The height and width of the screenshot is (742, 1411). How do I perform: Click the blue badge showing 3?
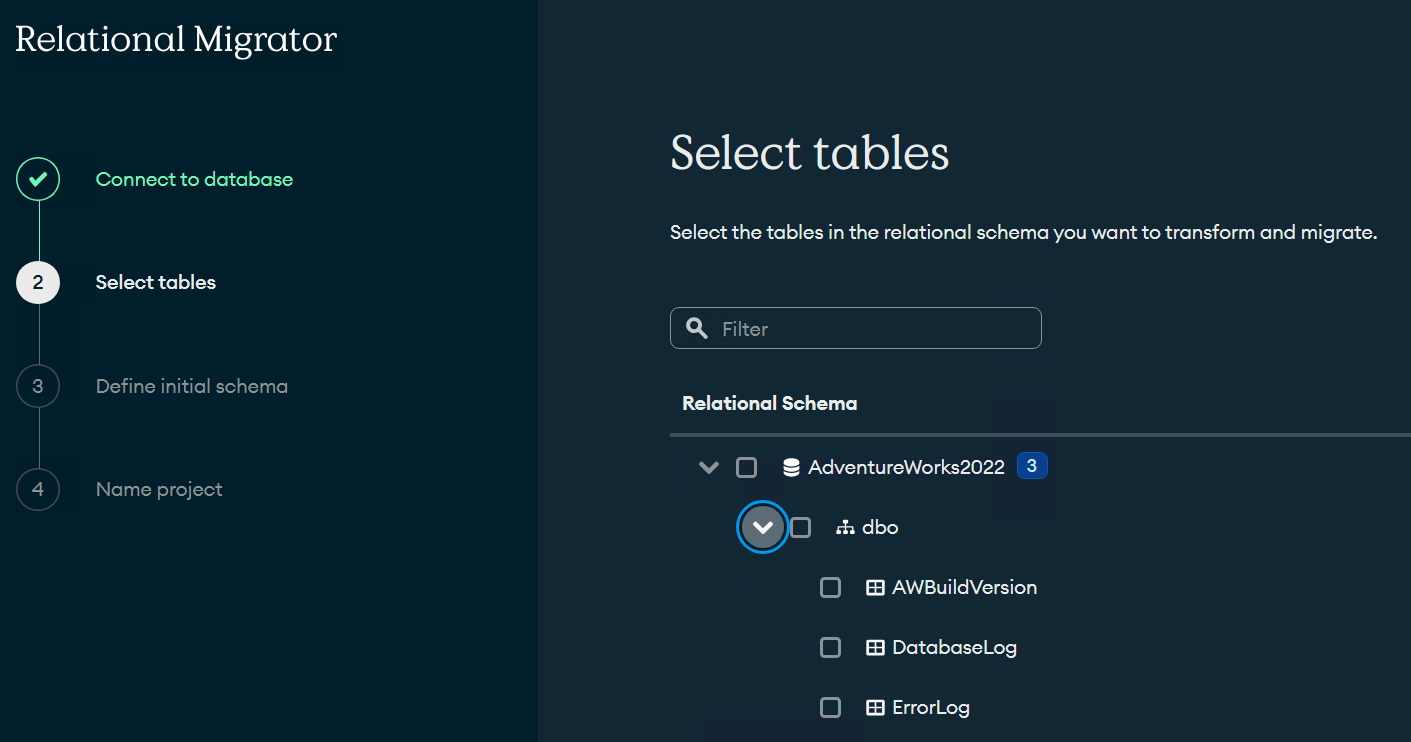point(1032,466)
